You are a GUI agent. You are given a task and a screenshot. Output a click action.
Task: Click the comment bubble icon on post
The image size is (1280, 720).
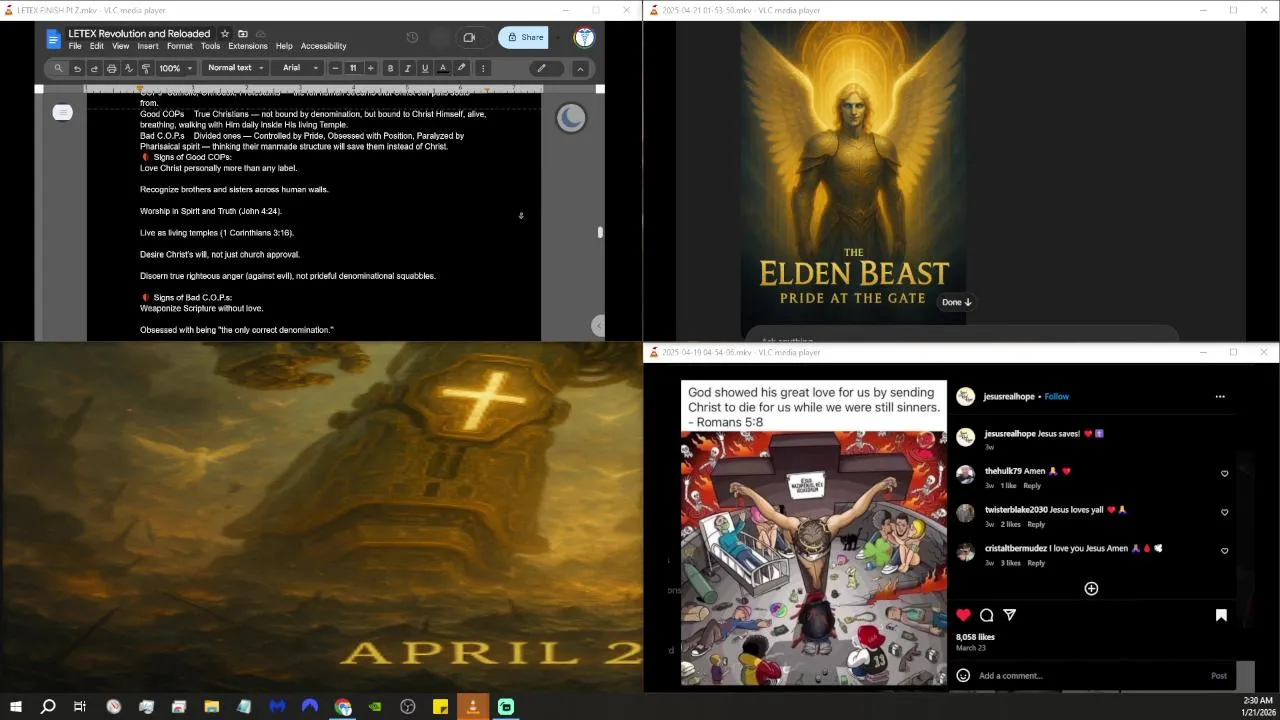[987, 615]
